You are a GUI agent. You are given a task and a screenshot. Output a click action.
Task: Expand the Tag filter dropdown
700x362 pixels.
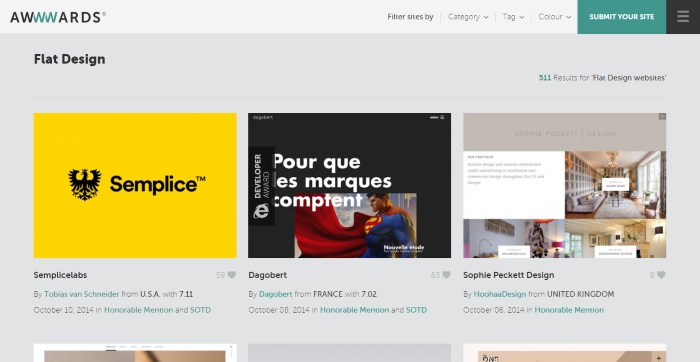point(513,17)
